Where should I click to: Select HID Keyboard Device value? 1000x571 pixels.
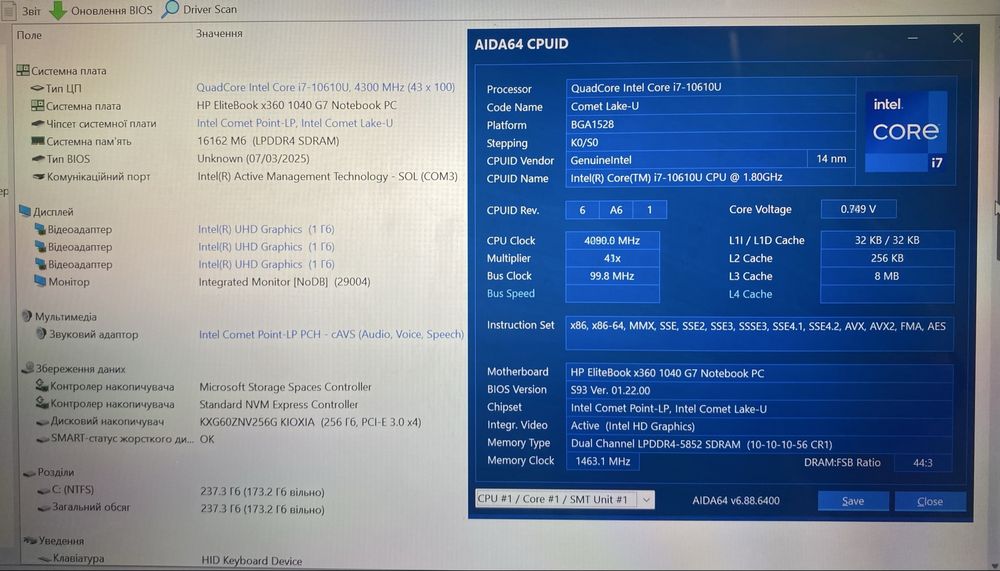click(252, 561)
